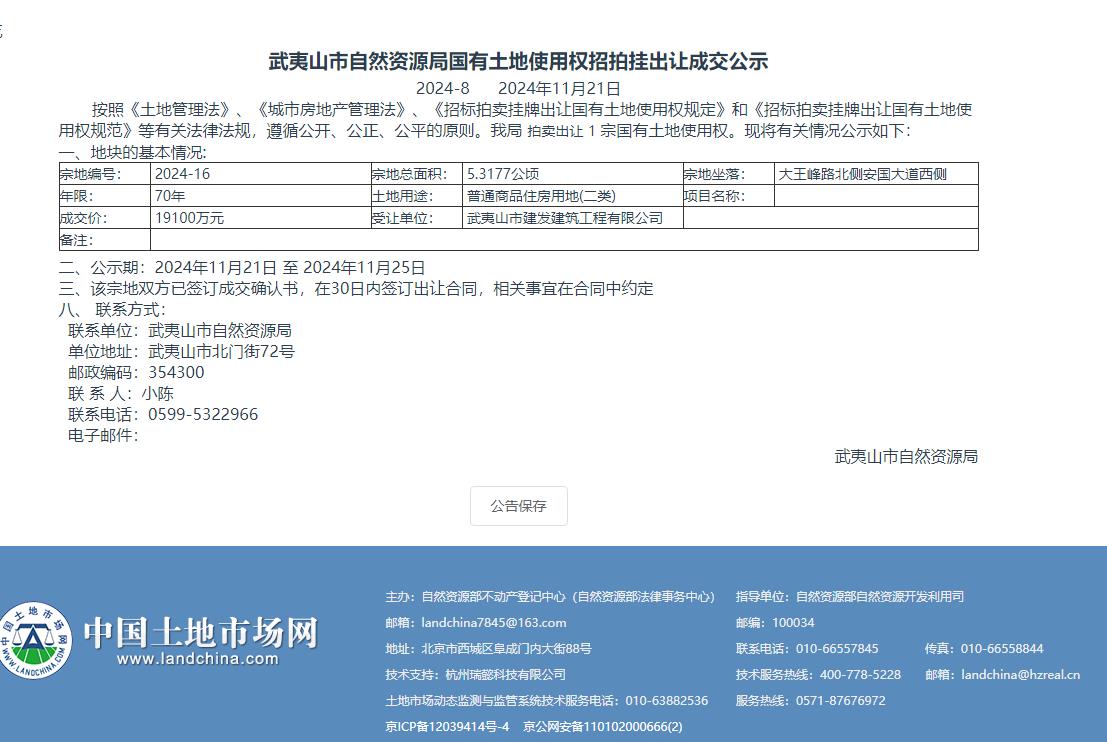Click the 一、地块的基本情况 heading
Image resolution: width=1107 pixels, height=742 pixels.
(x=133, y=152)
